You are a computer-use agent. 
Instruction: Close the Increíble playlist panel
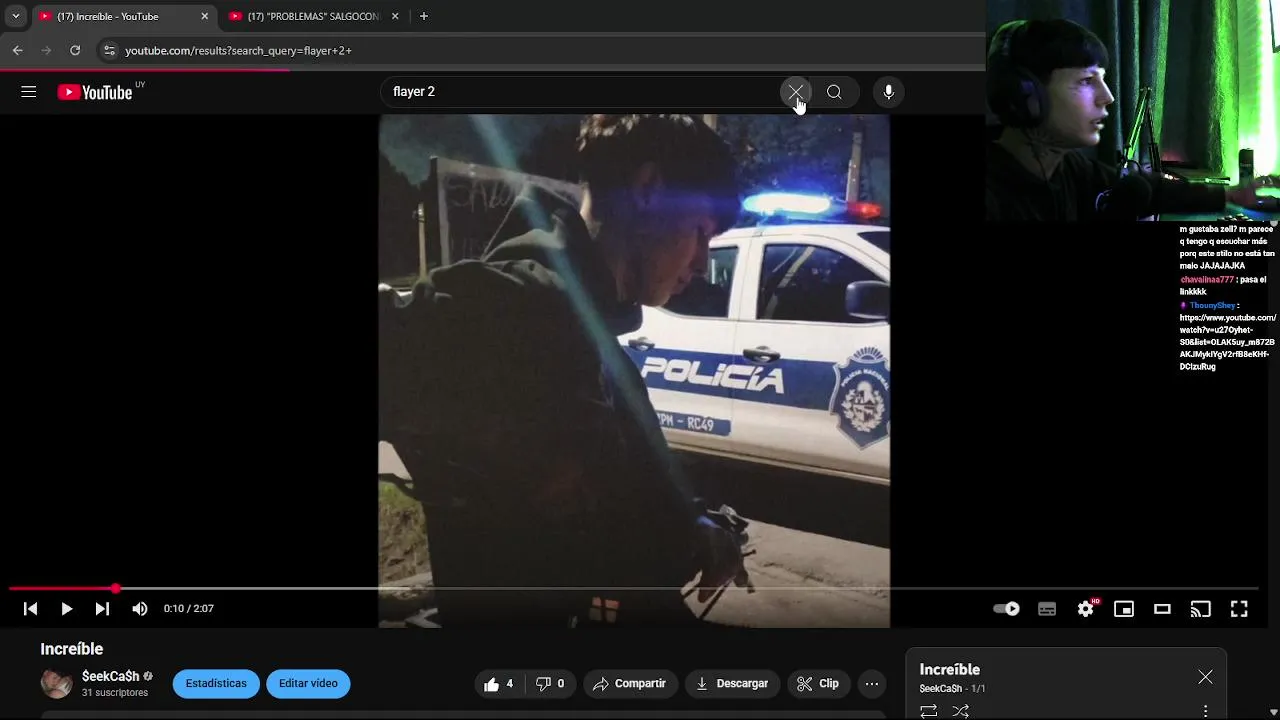pos(1205,677)
